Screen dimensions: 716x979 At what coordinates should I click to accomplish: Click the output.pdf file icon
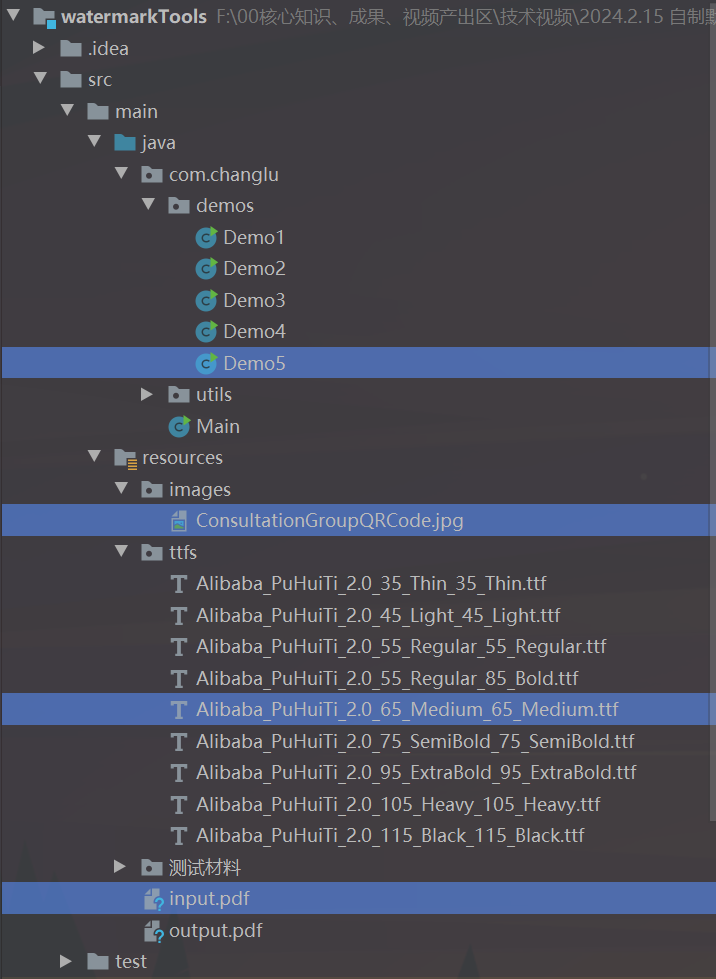(x=152, y=930)
